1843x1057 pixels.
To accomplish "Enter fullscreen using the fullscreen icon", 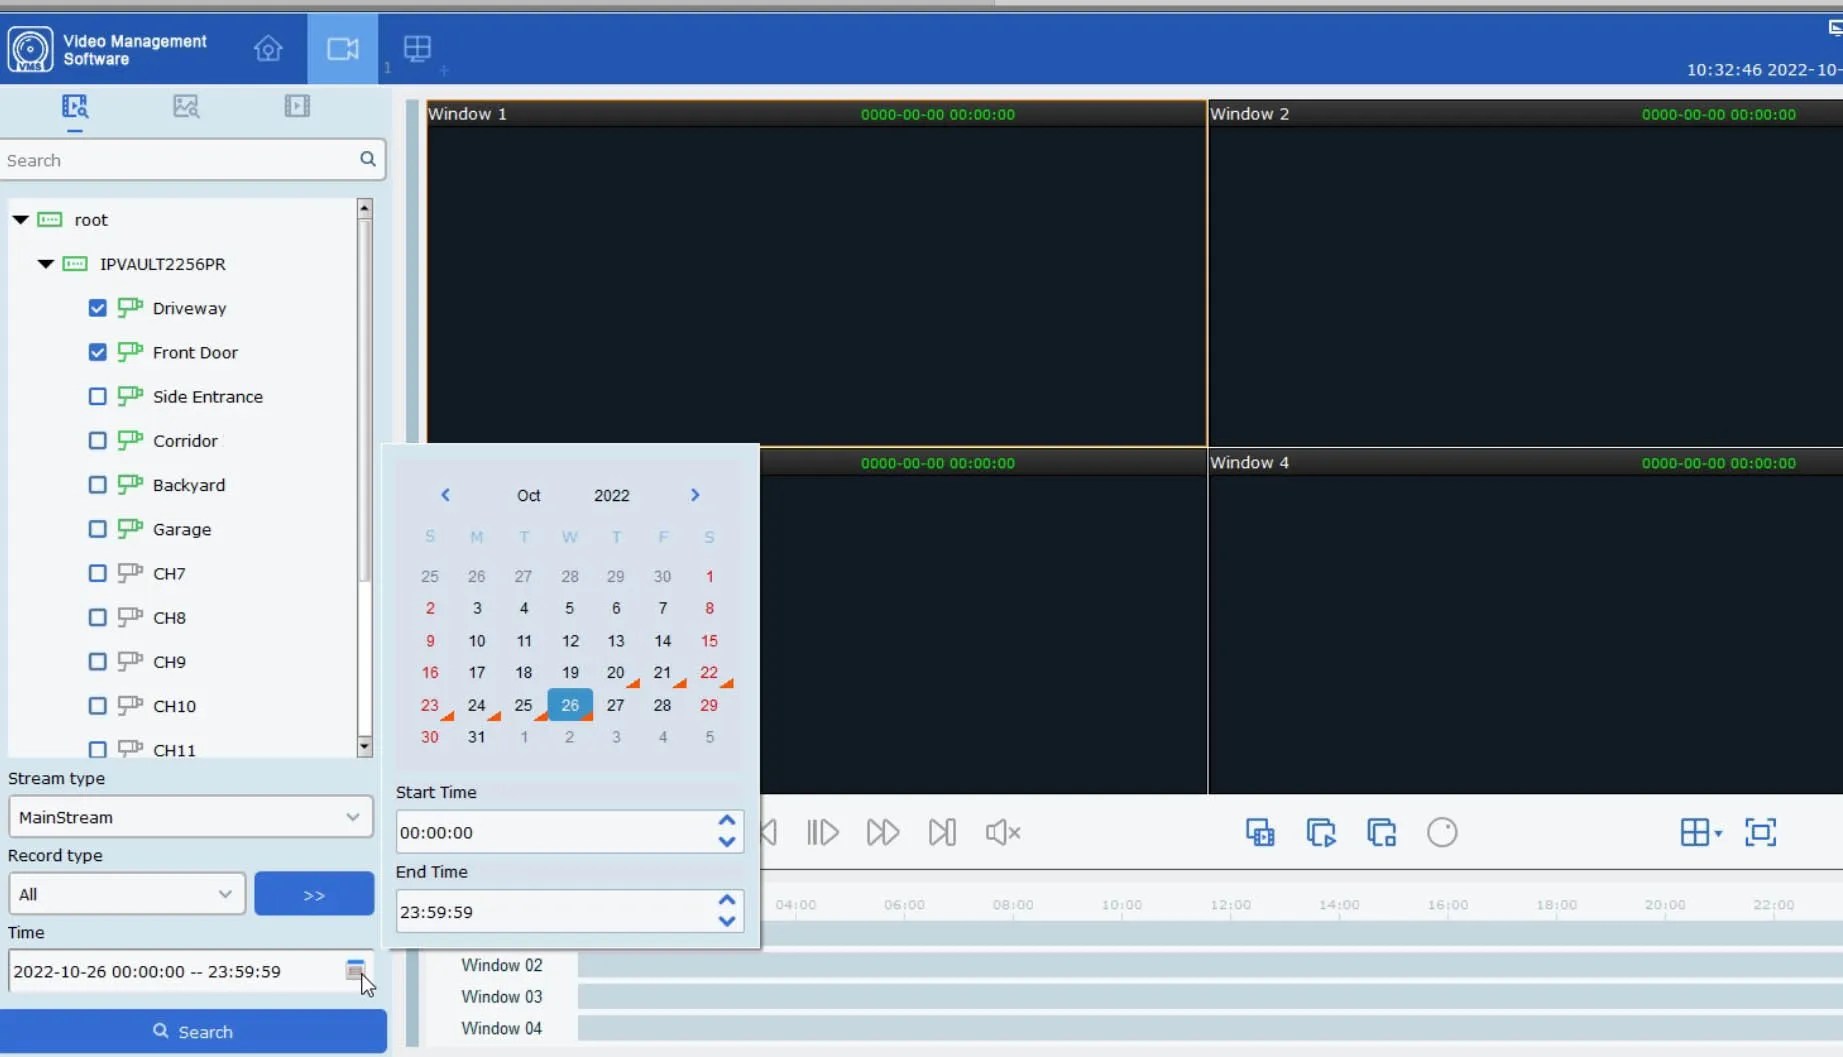I will (x=1760, y=832).
